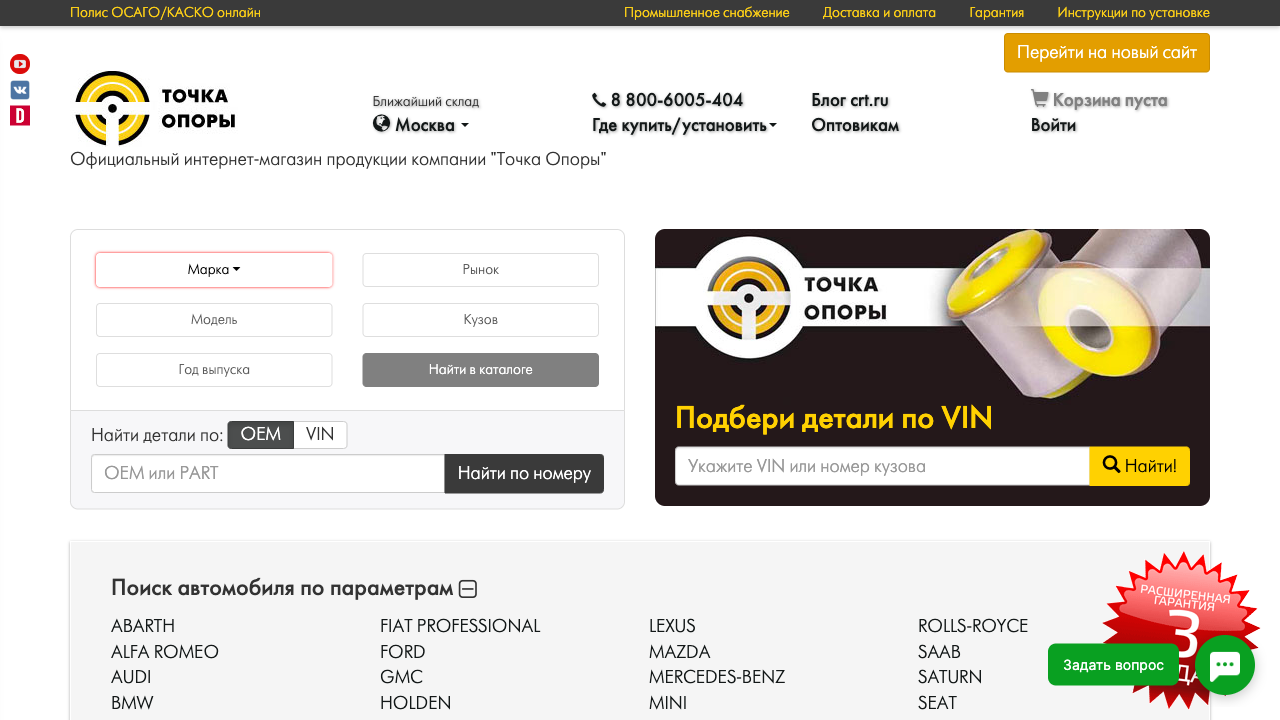This screenshot has height=720, width=1280.
Task: Click Найти в каталоге button
Action: point(480,370)
